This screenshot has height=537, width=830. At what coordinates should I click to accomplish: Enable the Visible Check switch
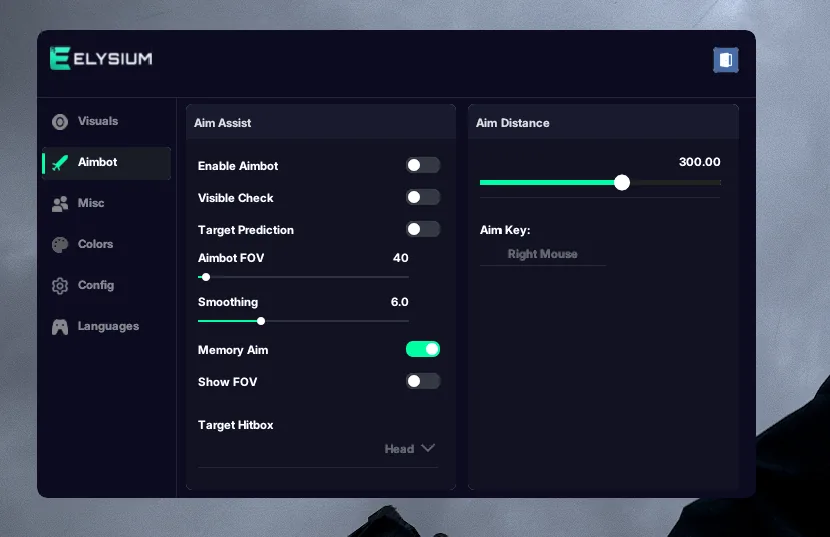(422, 197)
